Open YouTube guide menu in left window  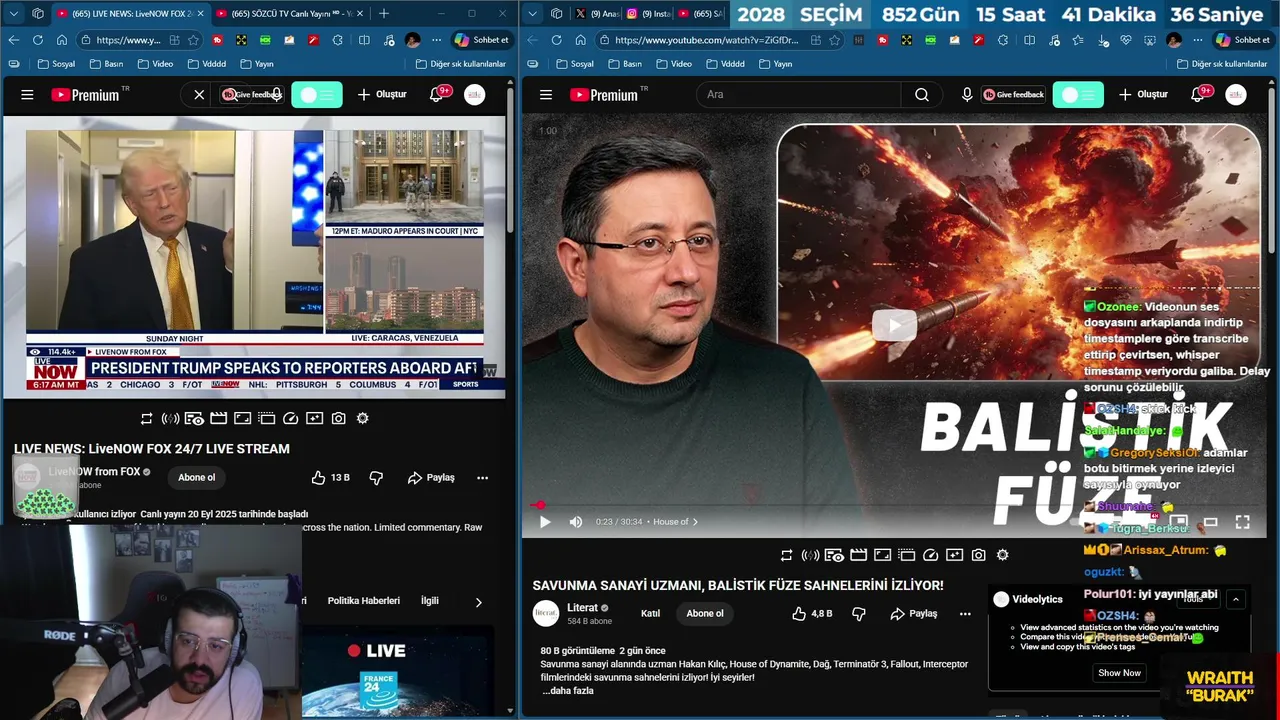pyautogui.click(x=27, y=95)
